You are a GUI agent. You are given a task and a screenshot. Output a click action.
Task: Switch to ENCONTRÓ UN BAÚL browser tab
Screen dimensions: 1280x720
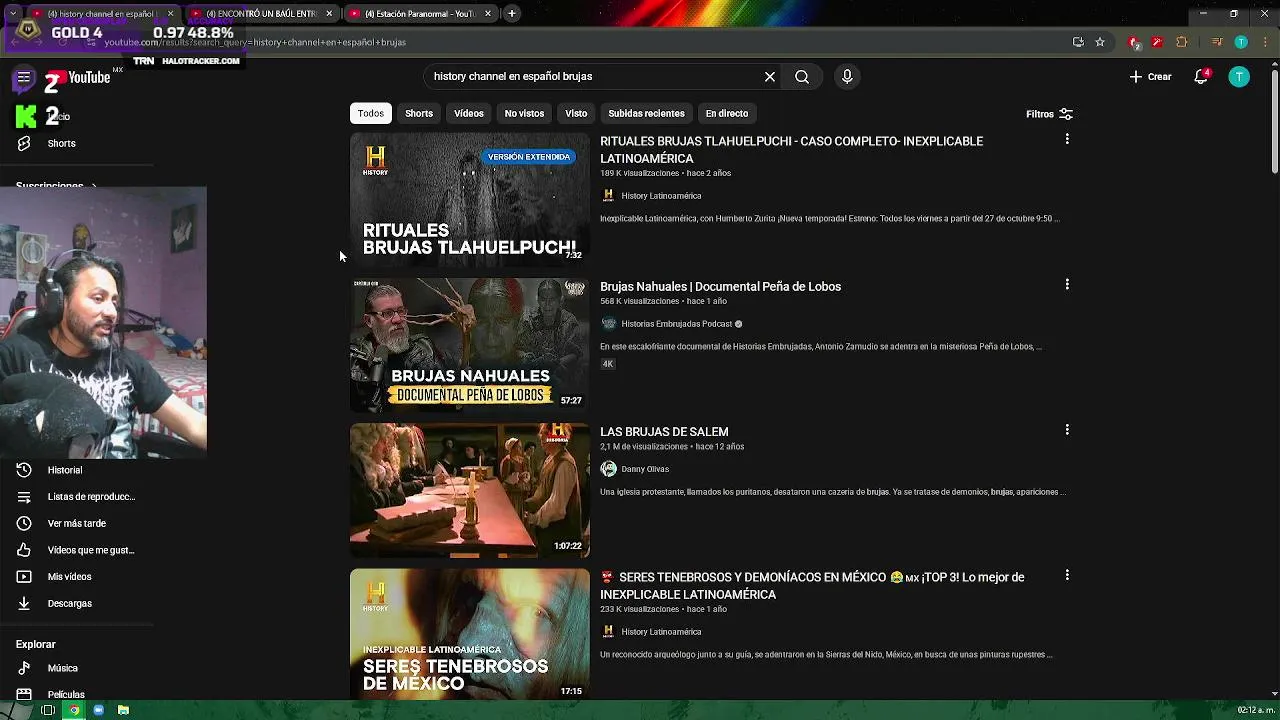[262, 14]
